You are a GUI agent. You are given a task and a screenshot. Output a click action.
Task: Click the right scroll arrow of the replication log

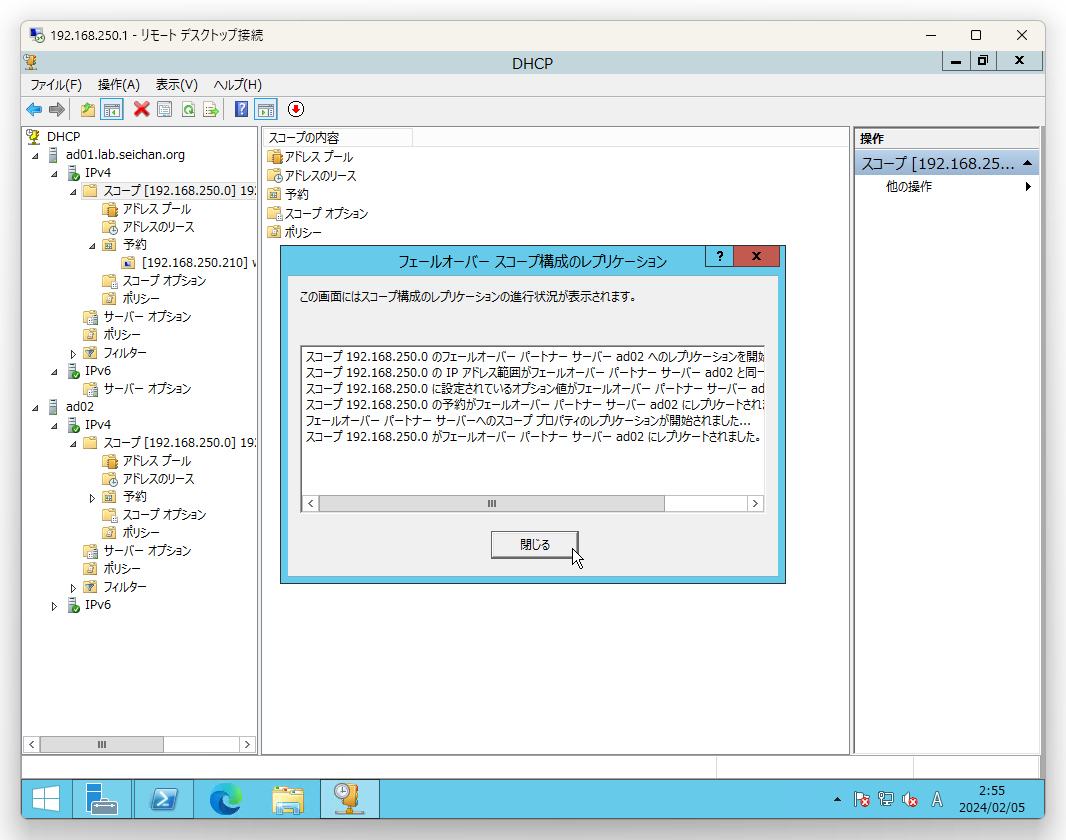click(x=755, y=504)
